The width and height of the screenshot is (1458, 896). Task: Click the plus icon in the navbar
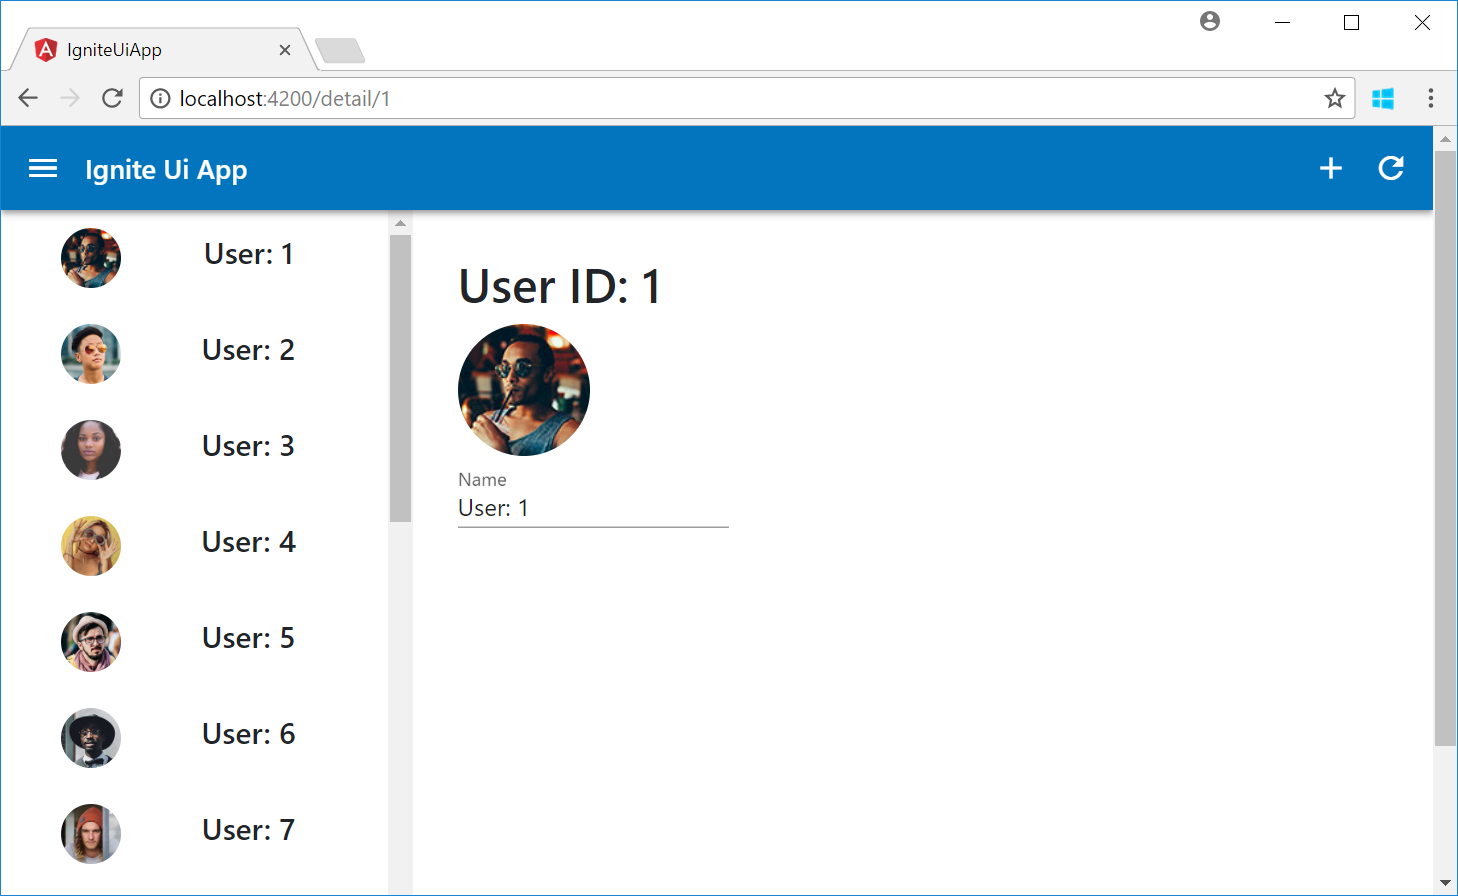(x=1331, y=168)
